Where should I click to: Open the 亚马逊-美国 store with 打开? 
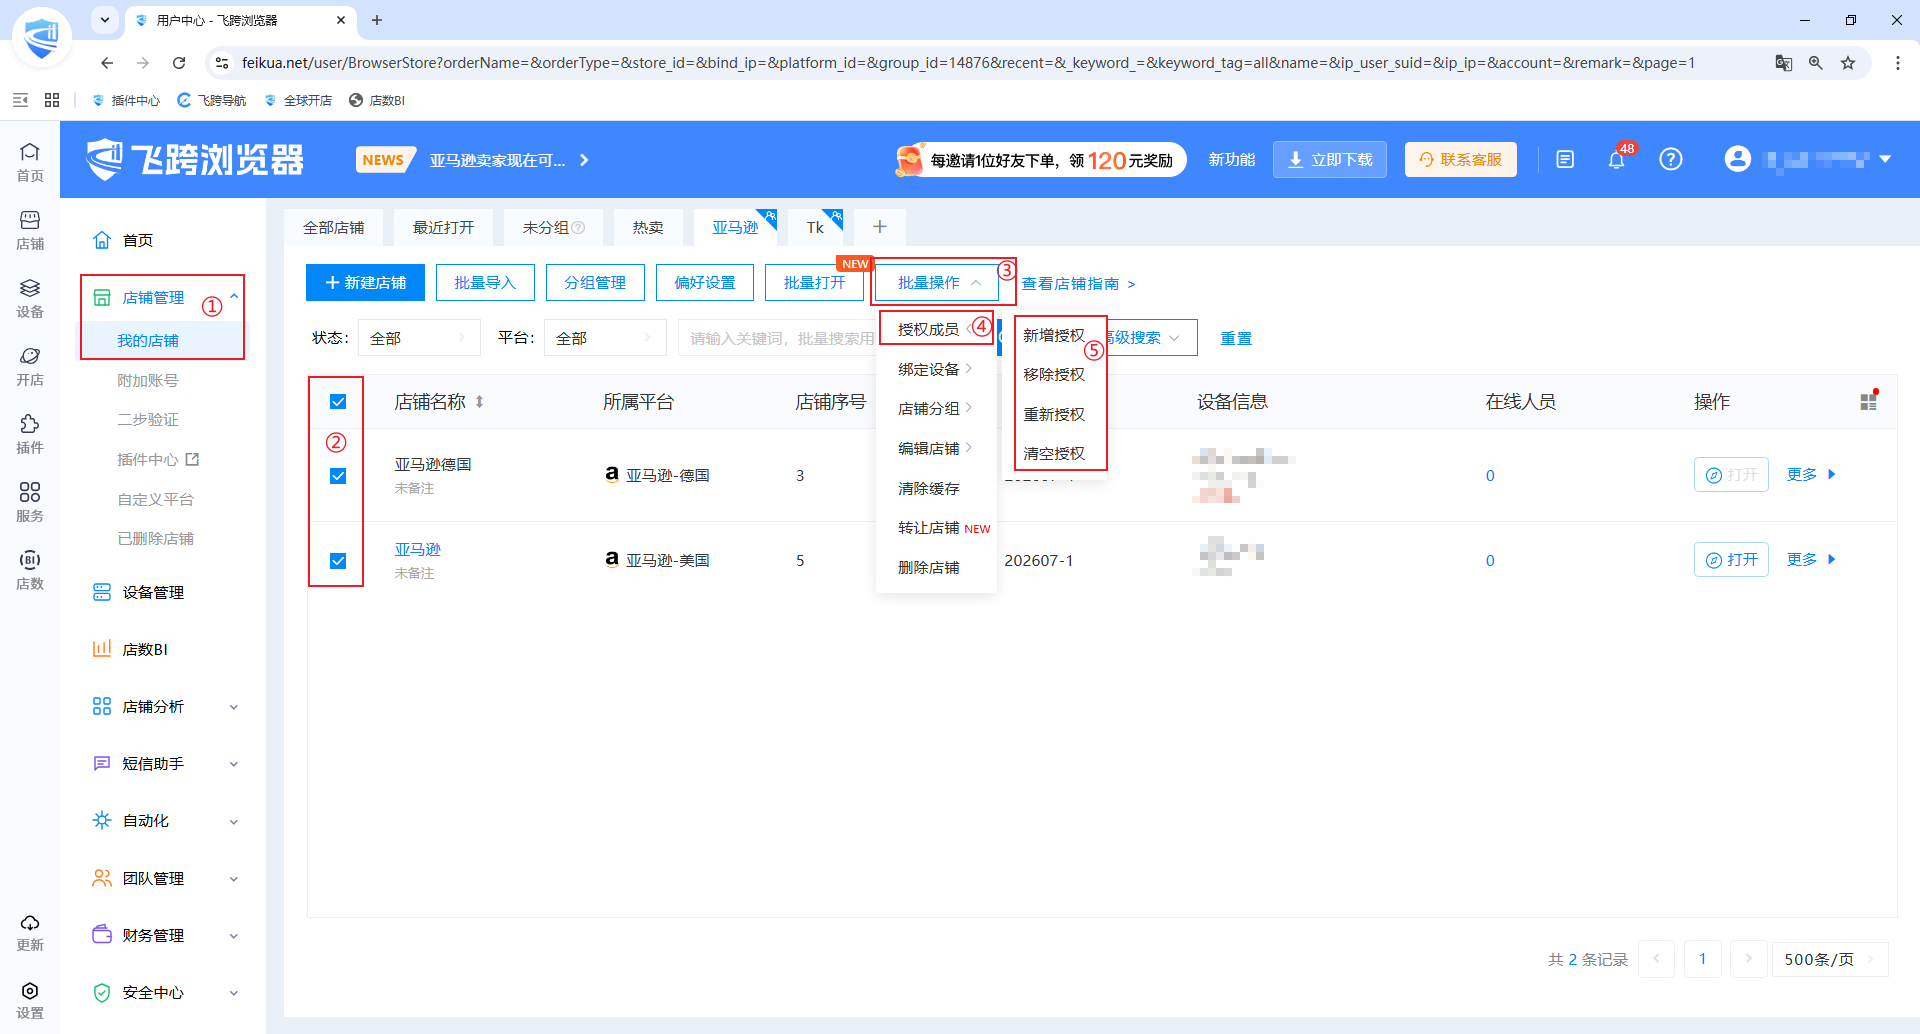pos(1731,560)
